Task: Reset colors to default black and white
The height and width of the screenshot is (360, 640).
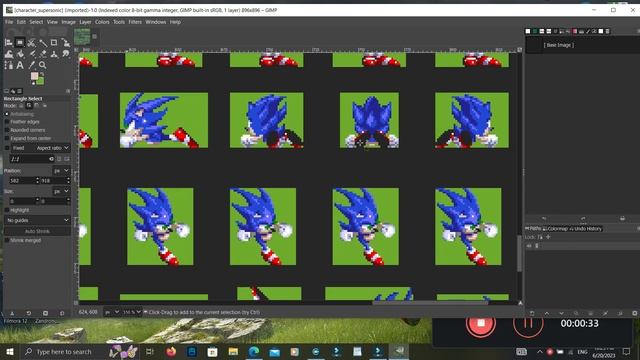Action: pos(33,84)
